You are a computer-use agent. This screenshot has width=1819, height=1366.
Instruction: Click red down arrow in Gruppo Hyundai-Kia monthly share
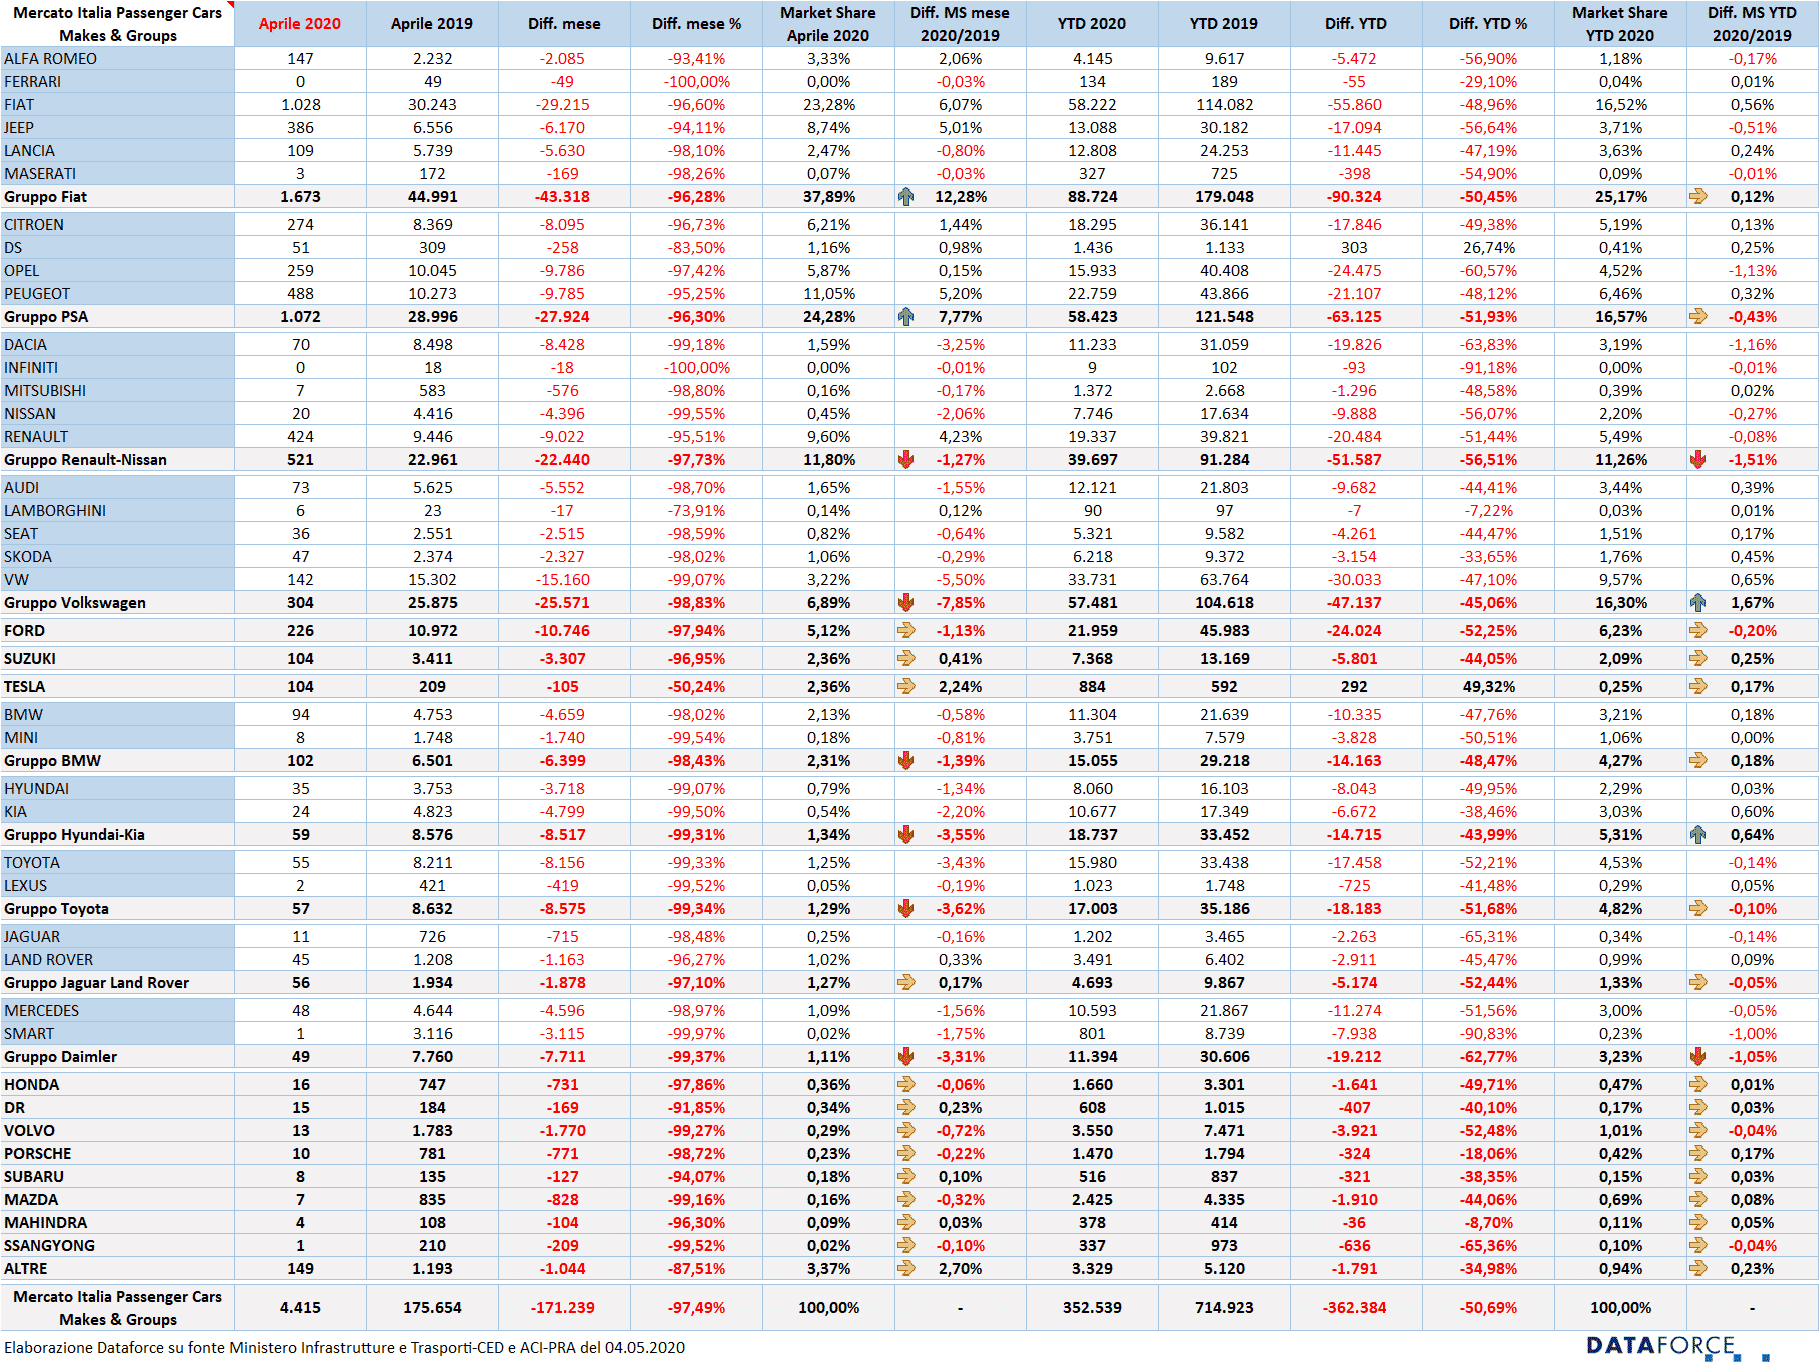coord(906,835)
